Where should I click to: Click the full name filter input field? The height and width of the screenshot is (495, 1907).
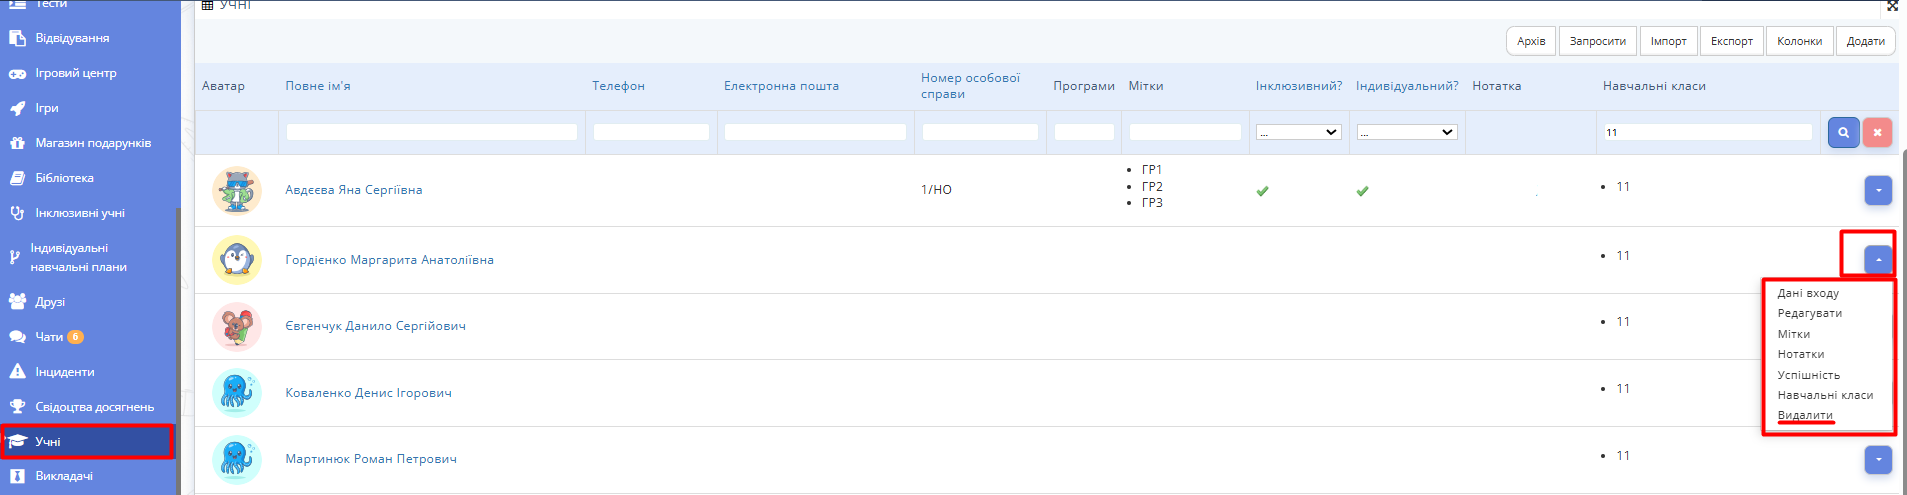tap(431, 132)
